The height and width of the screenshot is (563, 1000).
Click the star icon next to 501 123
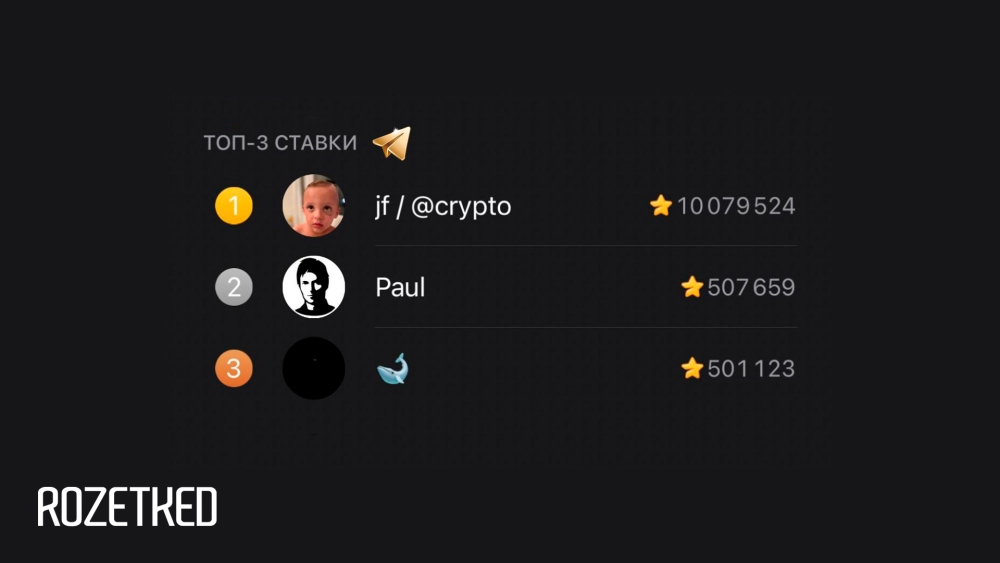[692, 369]
